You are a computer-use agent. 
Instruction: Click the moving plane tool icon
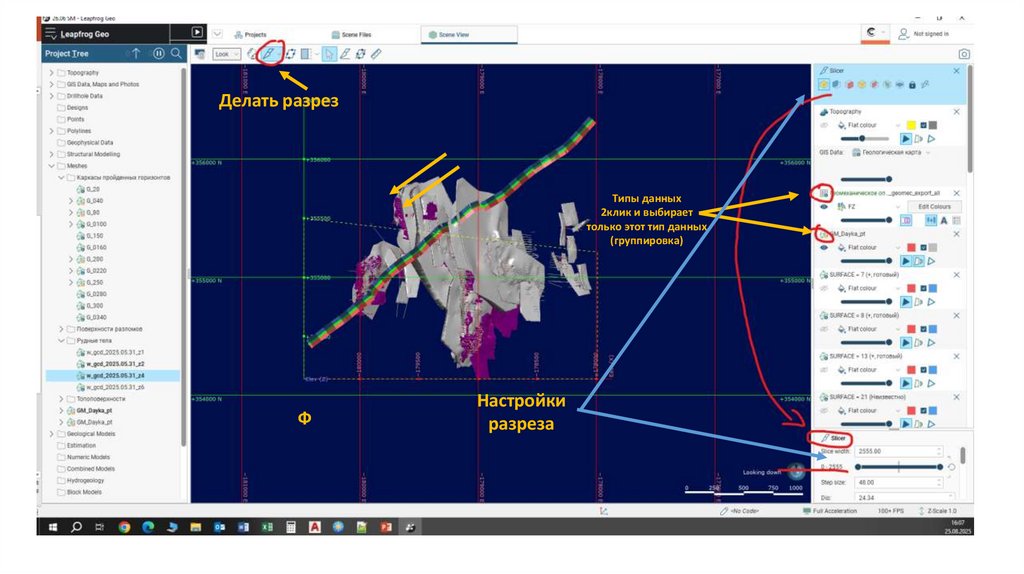pyautogui.click(x=291, y=54)
